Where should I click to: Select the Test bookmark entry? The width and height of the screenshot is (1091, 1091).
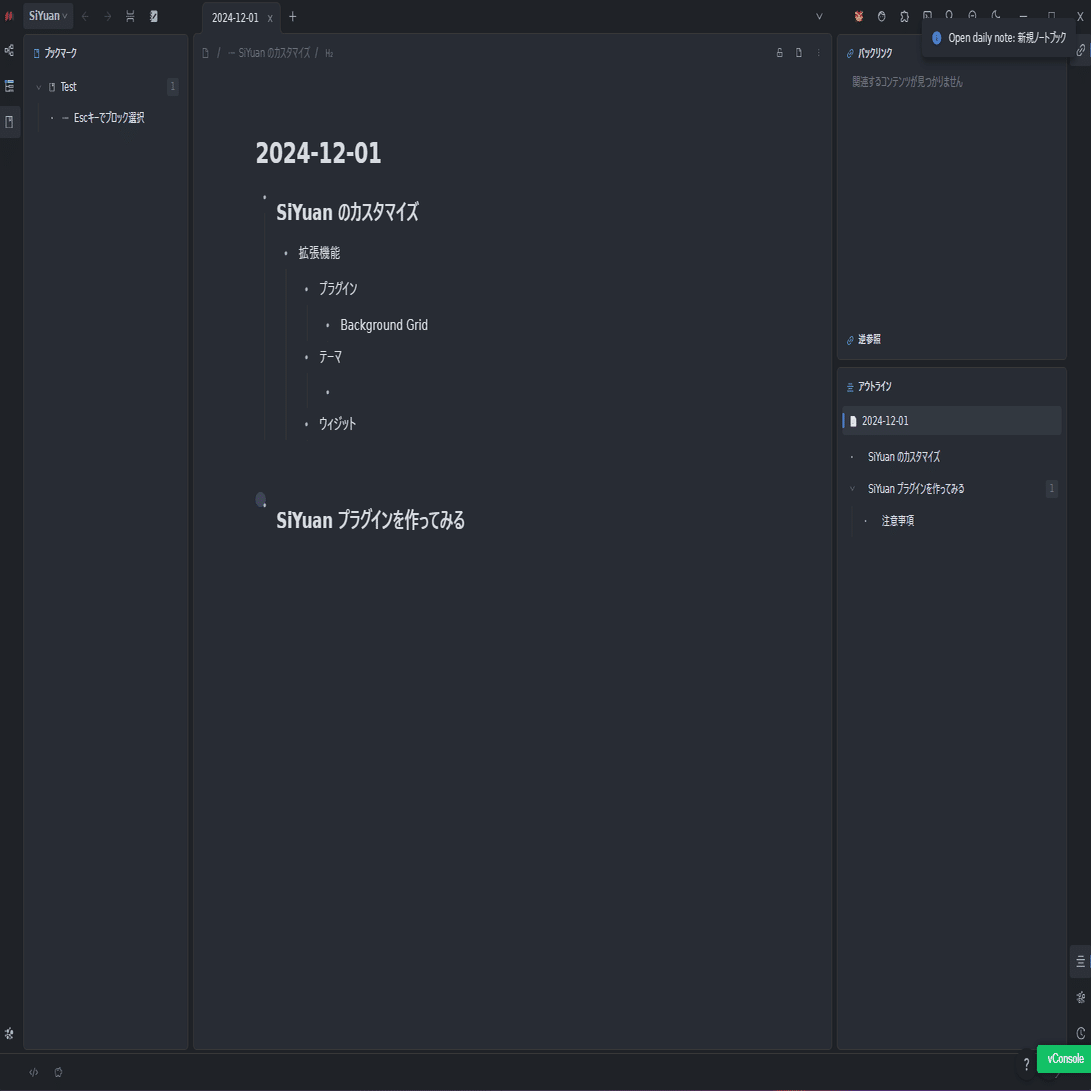[68, 87]
